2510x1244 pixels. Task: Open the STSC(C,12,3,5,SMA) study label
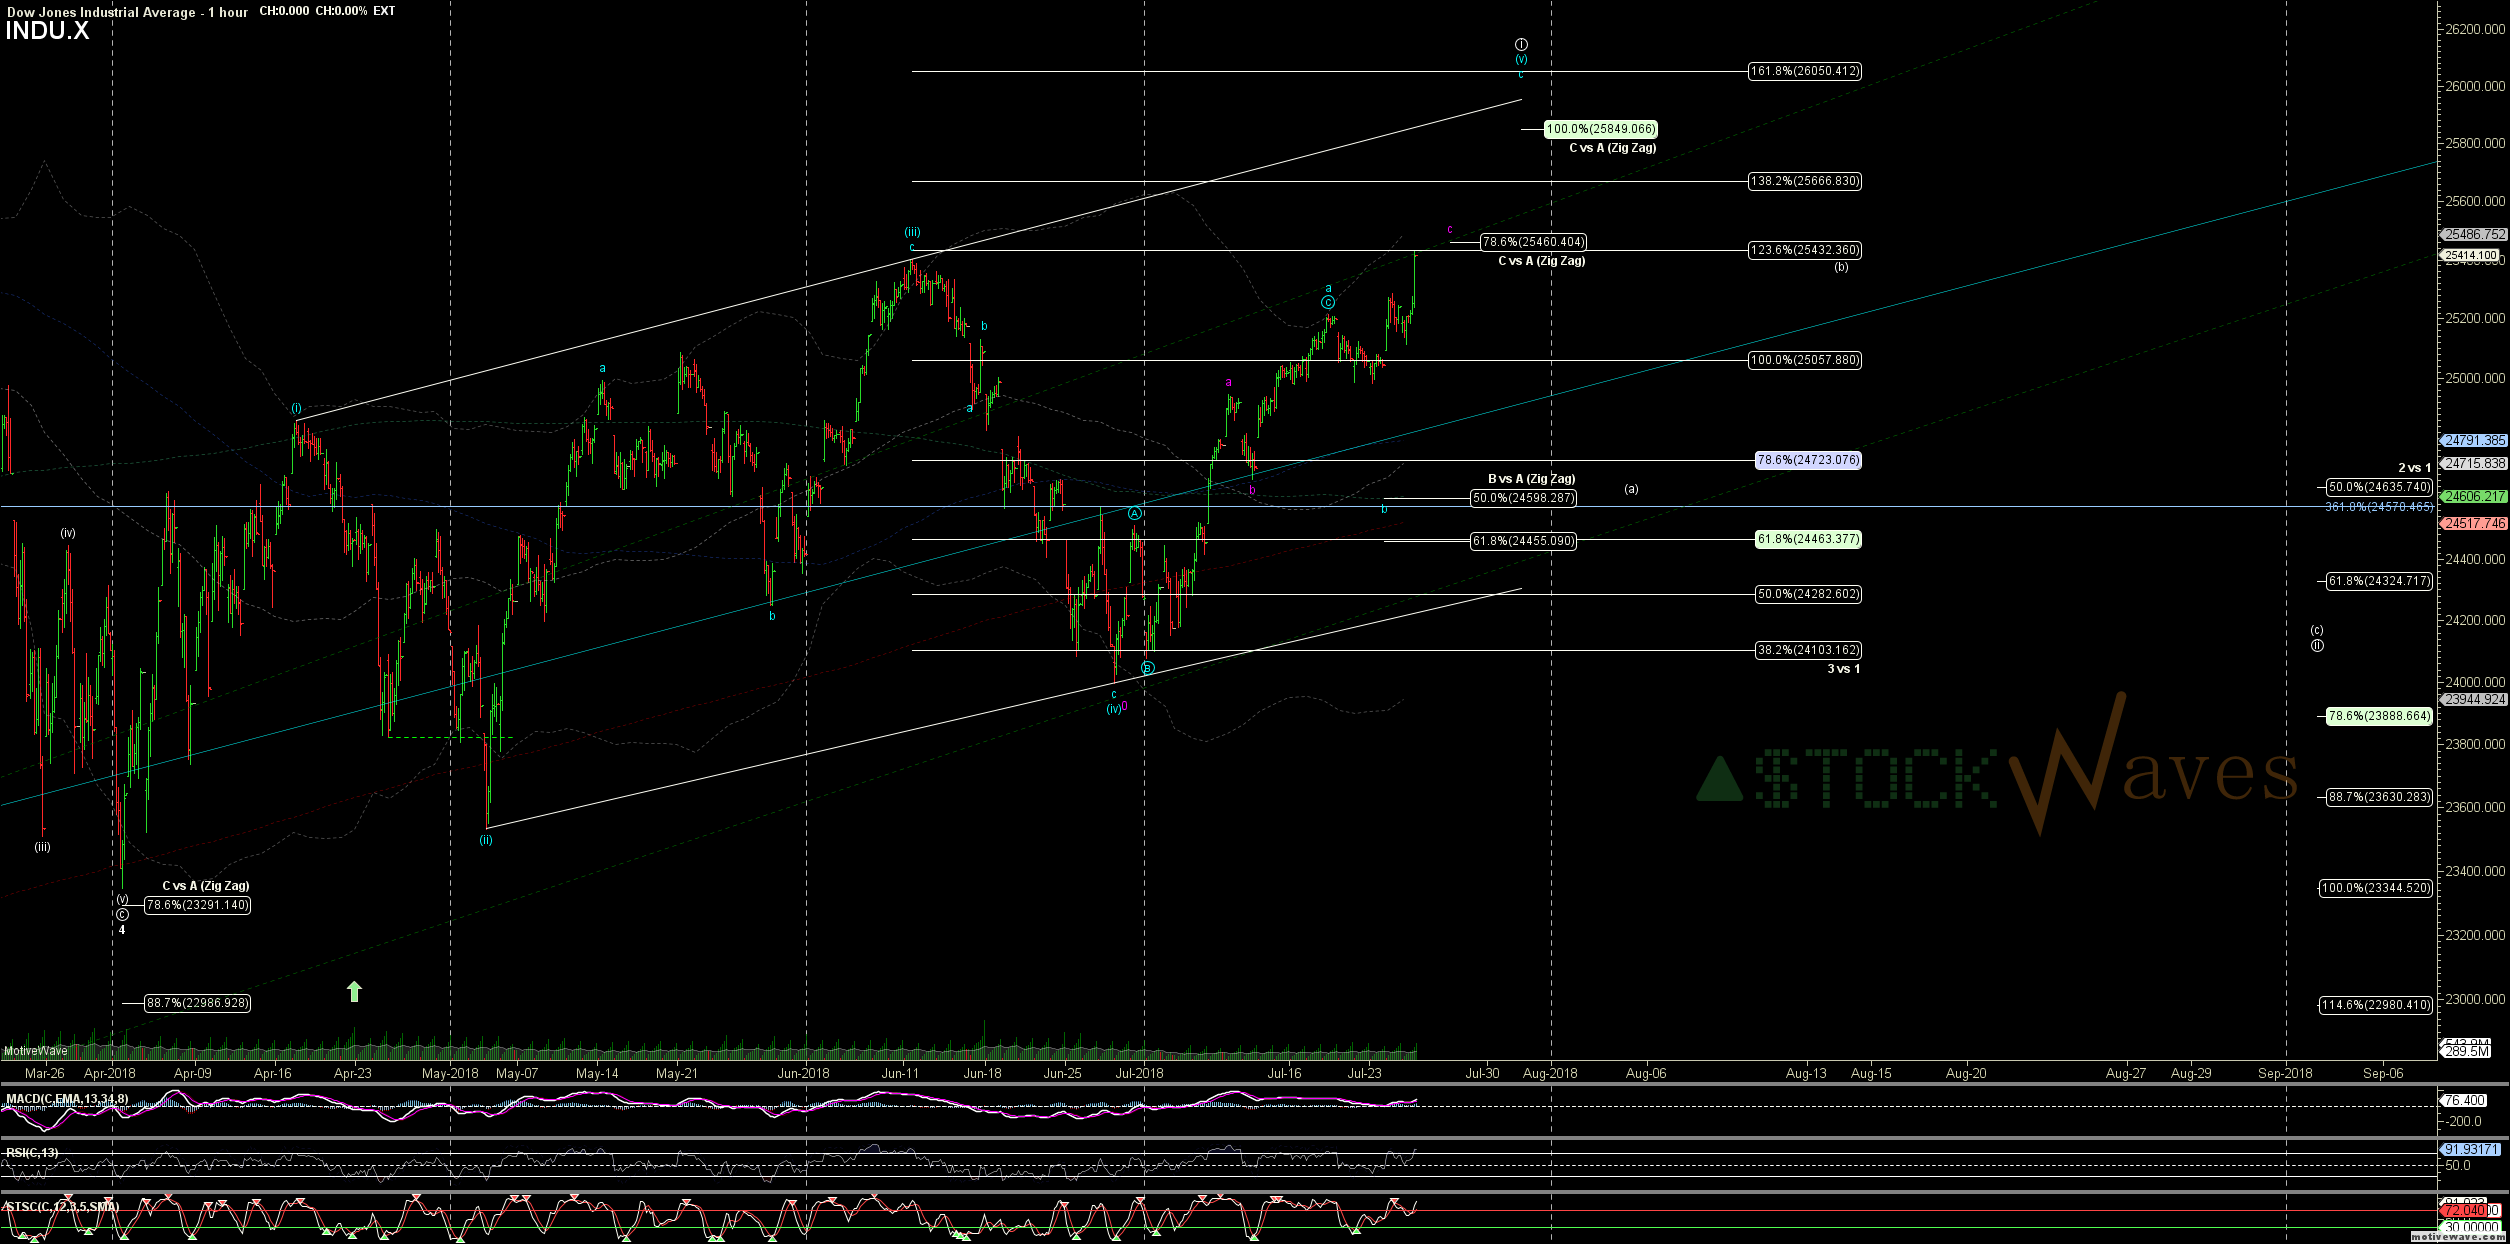point(61,1207)
